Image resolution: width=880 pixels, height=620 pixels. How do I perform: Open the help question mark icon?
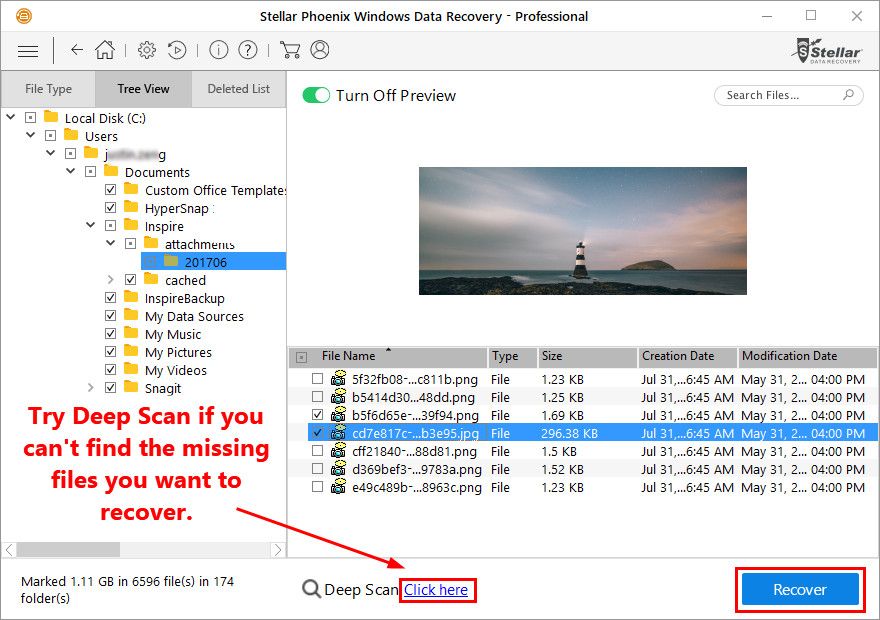point(248,50)
